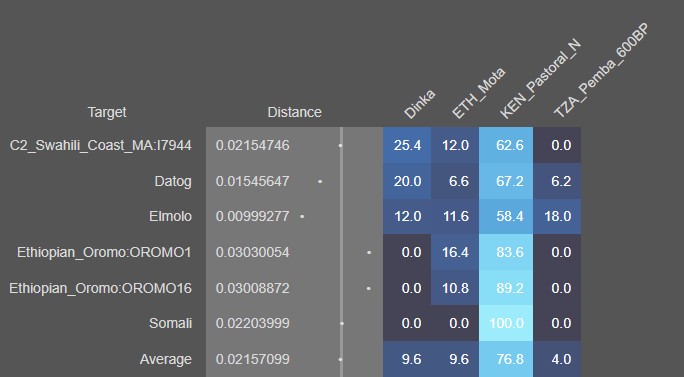Click the 18.0 cell in Elmolo row
Viewport: 684px width, 377px height.
[x=557, y=216]
